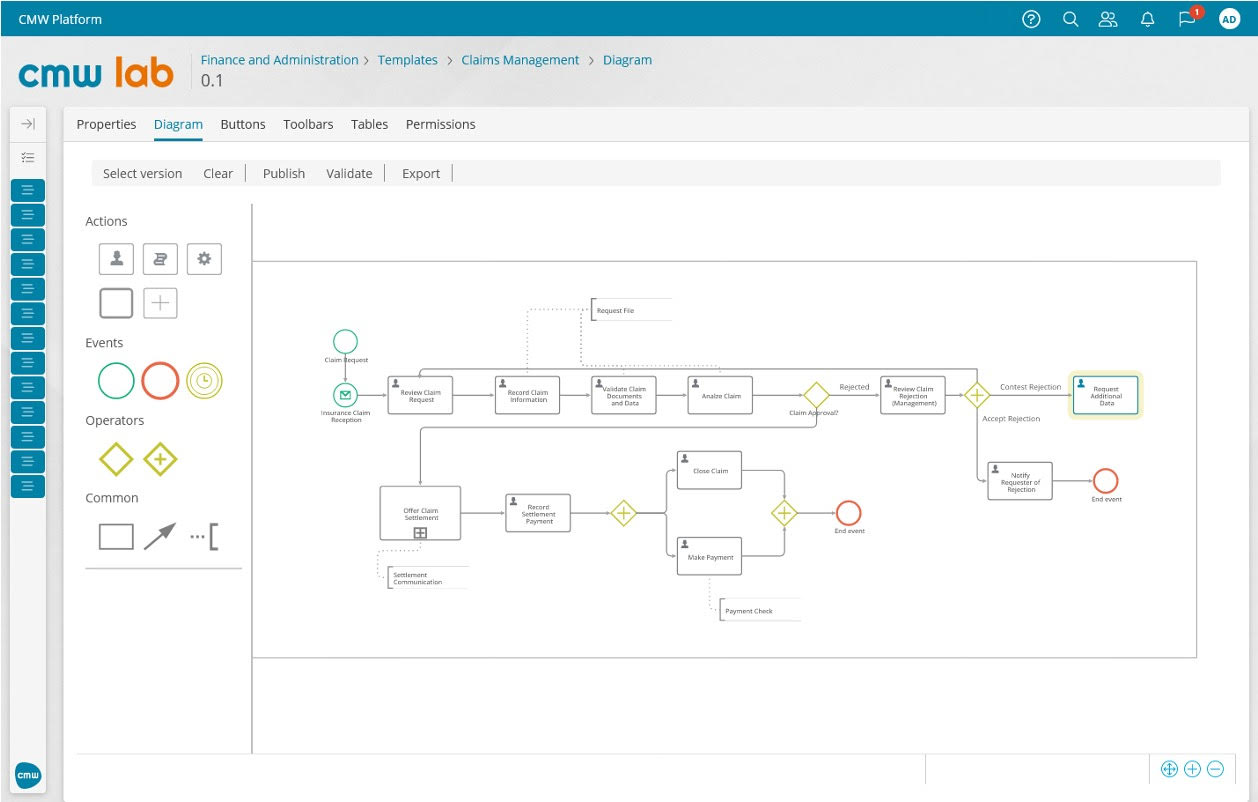This screenshot has width=1258, height=802.
Task: Click the Accept Rejection flow label
Action: click(x=1011, y=419)
